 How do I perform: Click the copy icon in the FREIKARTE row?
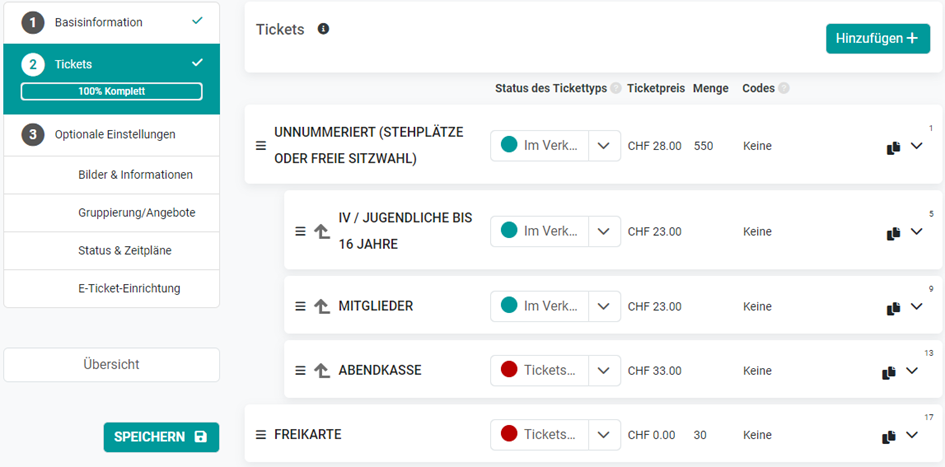(888, 437)
